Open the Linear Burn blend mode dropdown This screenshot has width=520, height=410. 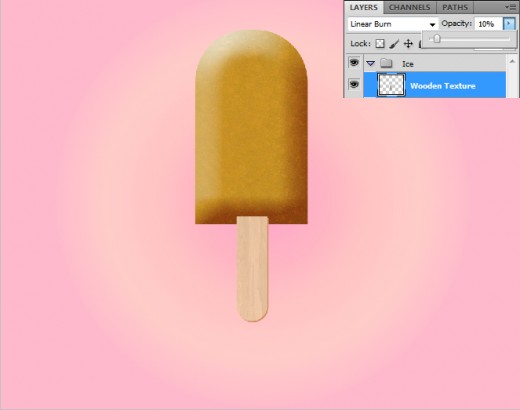tap(393, 24)
